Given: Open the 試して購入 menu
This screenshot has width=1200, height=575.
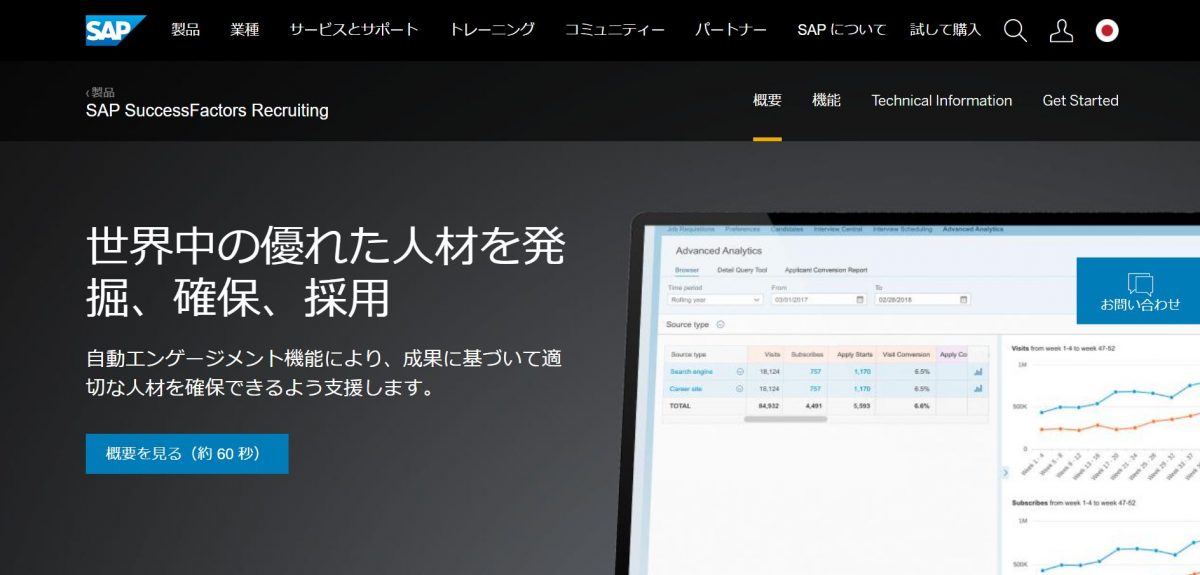Looking at the screenshot, I should click(x=946, y=30).
